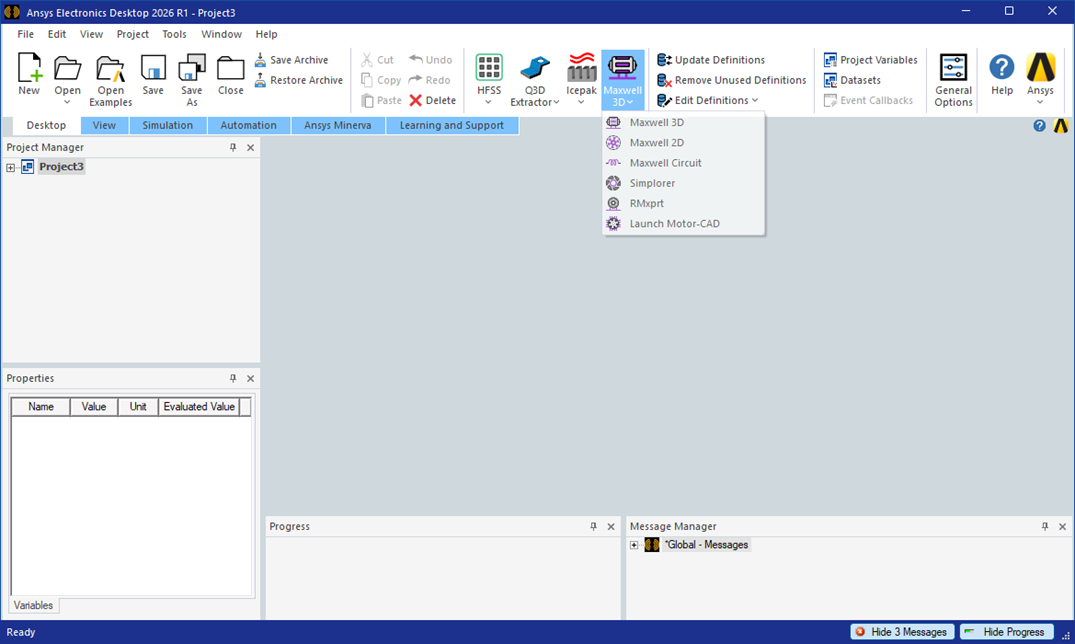This screenshot has width=1075, height=644.
Task: Open the File menu
Action: pos(25,34)
